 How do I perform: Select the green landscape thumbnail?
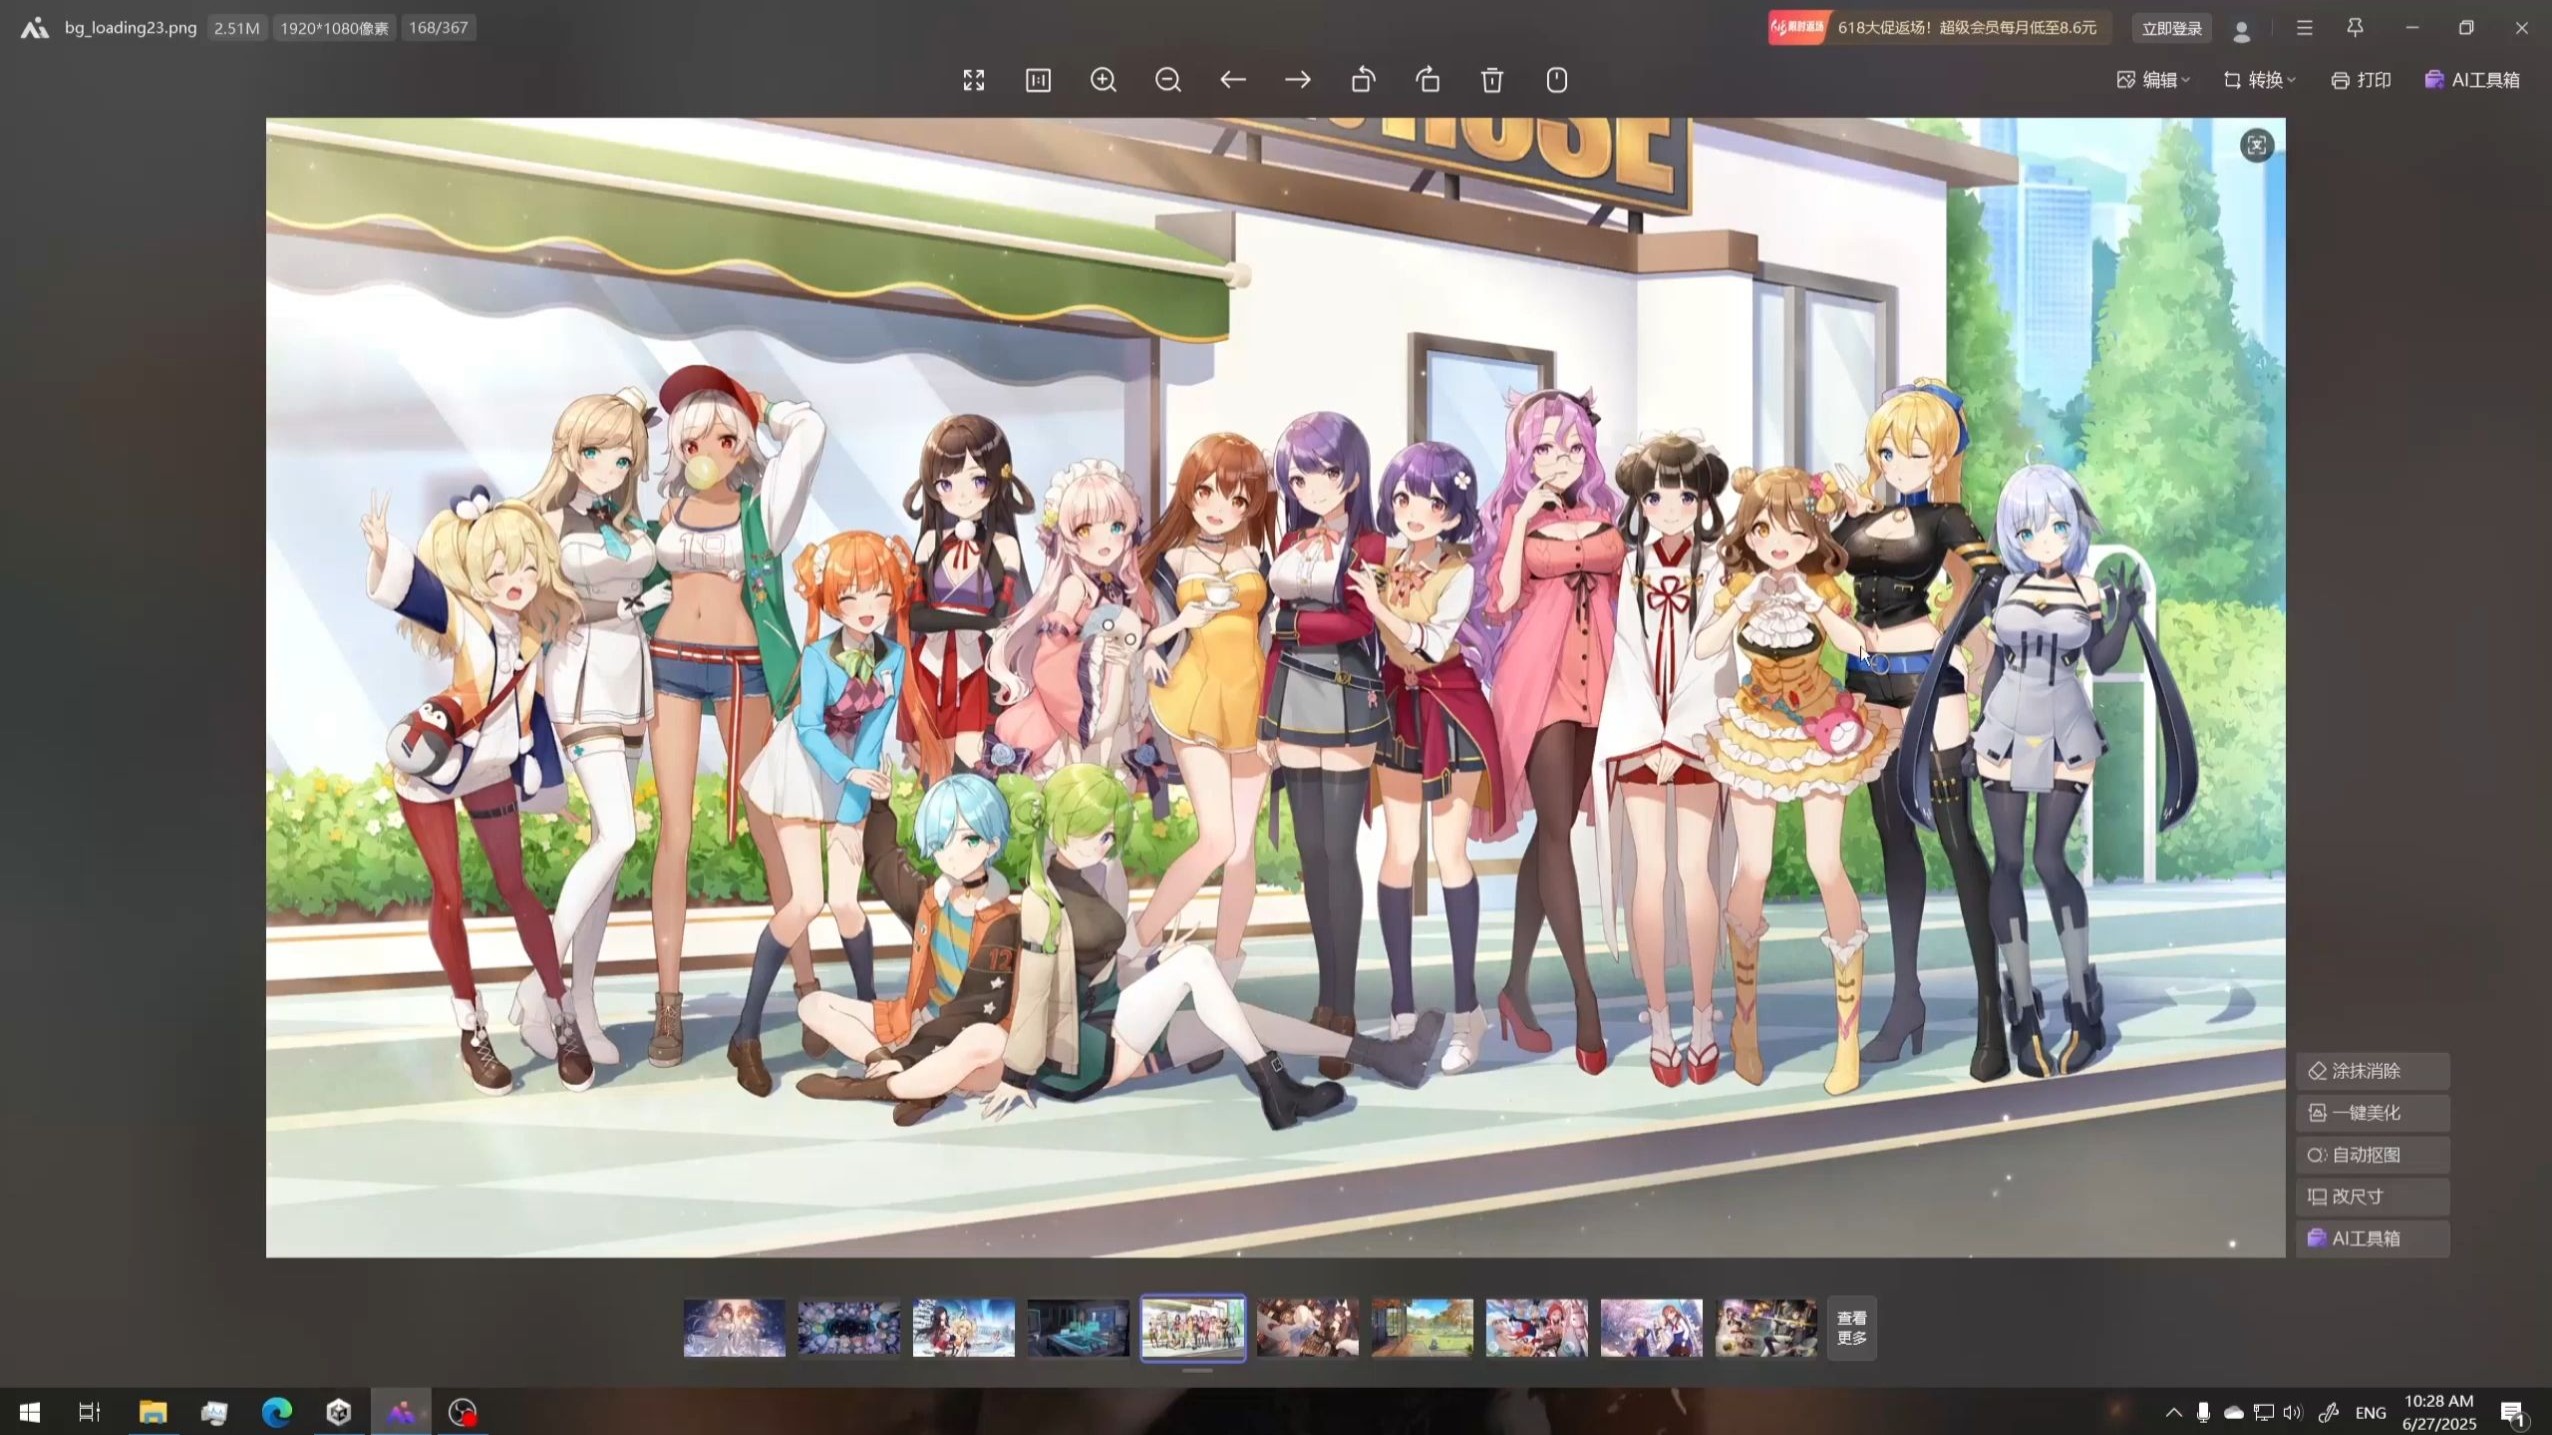click(1422, 1328)
